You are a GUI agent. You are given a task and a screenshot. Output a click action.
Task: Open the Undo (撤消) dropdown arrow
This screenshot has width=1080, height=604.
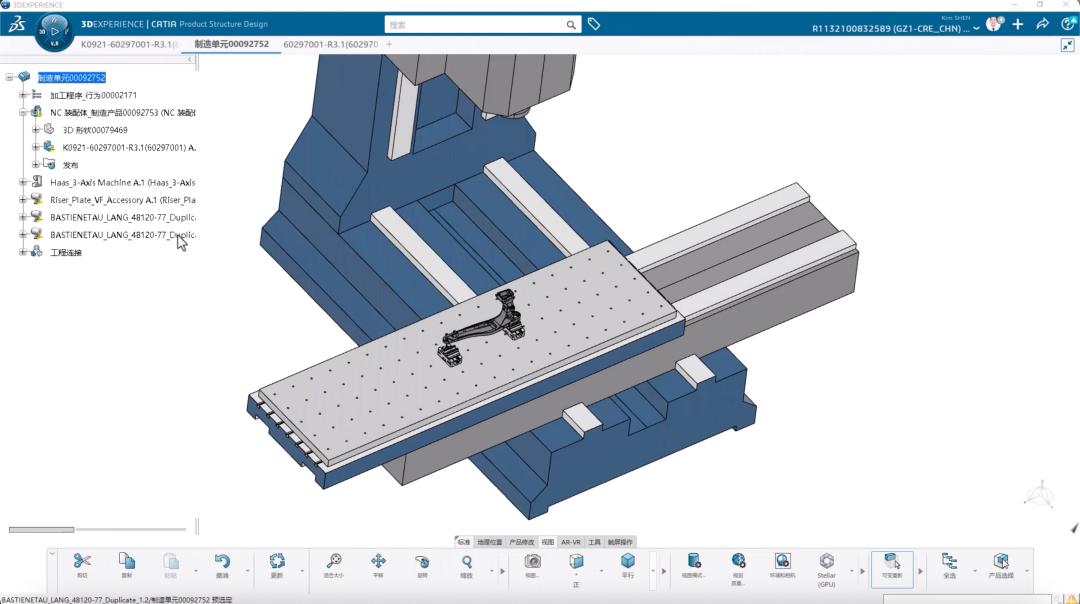coord(247,572)
